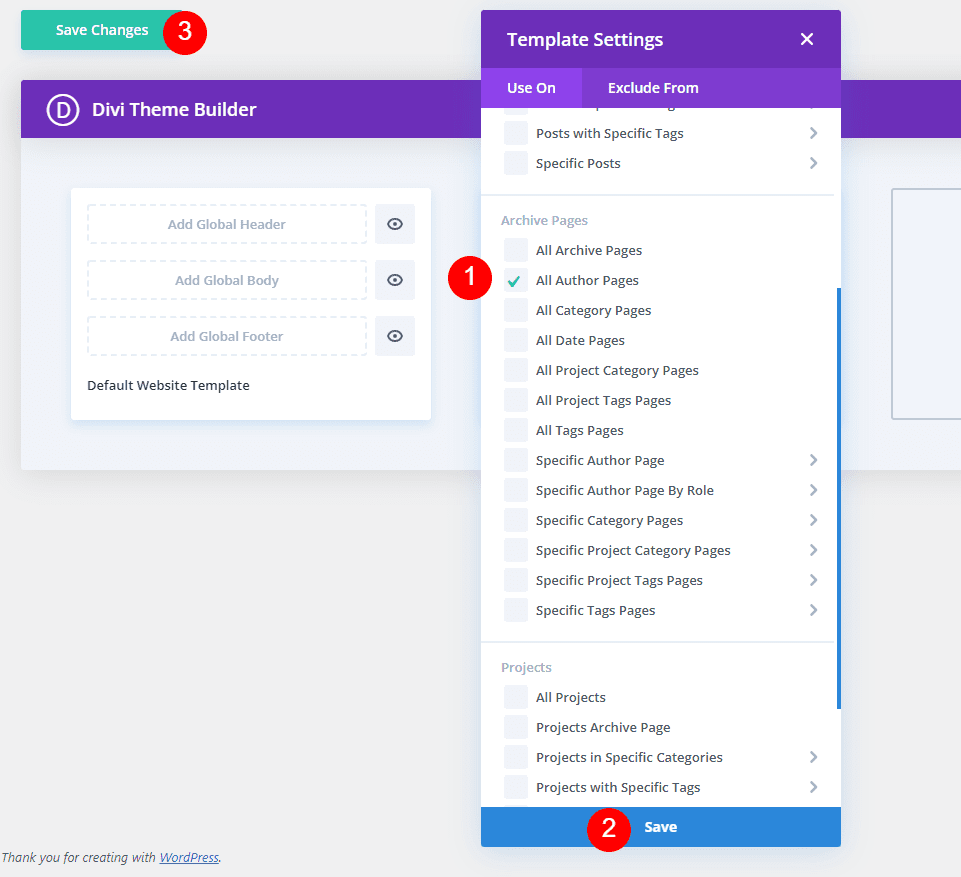The height and width of the screenshot is (877, 961).
Task: Switch to the Exclude From tab
Action: (653, 88)
